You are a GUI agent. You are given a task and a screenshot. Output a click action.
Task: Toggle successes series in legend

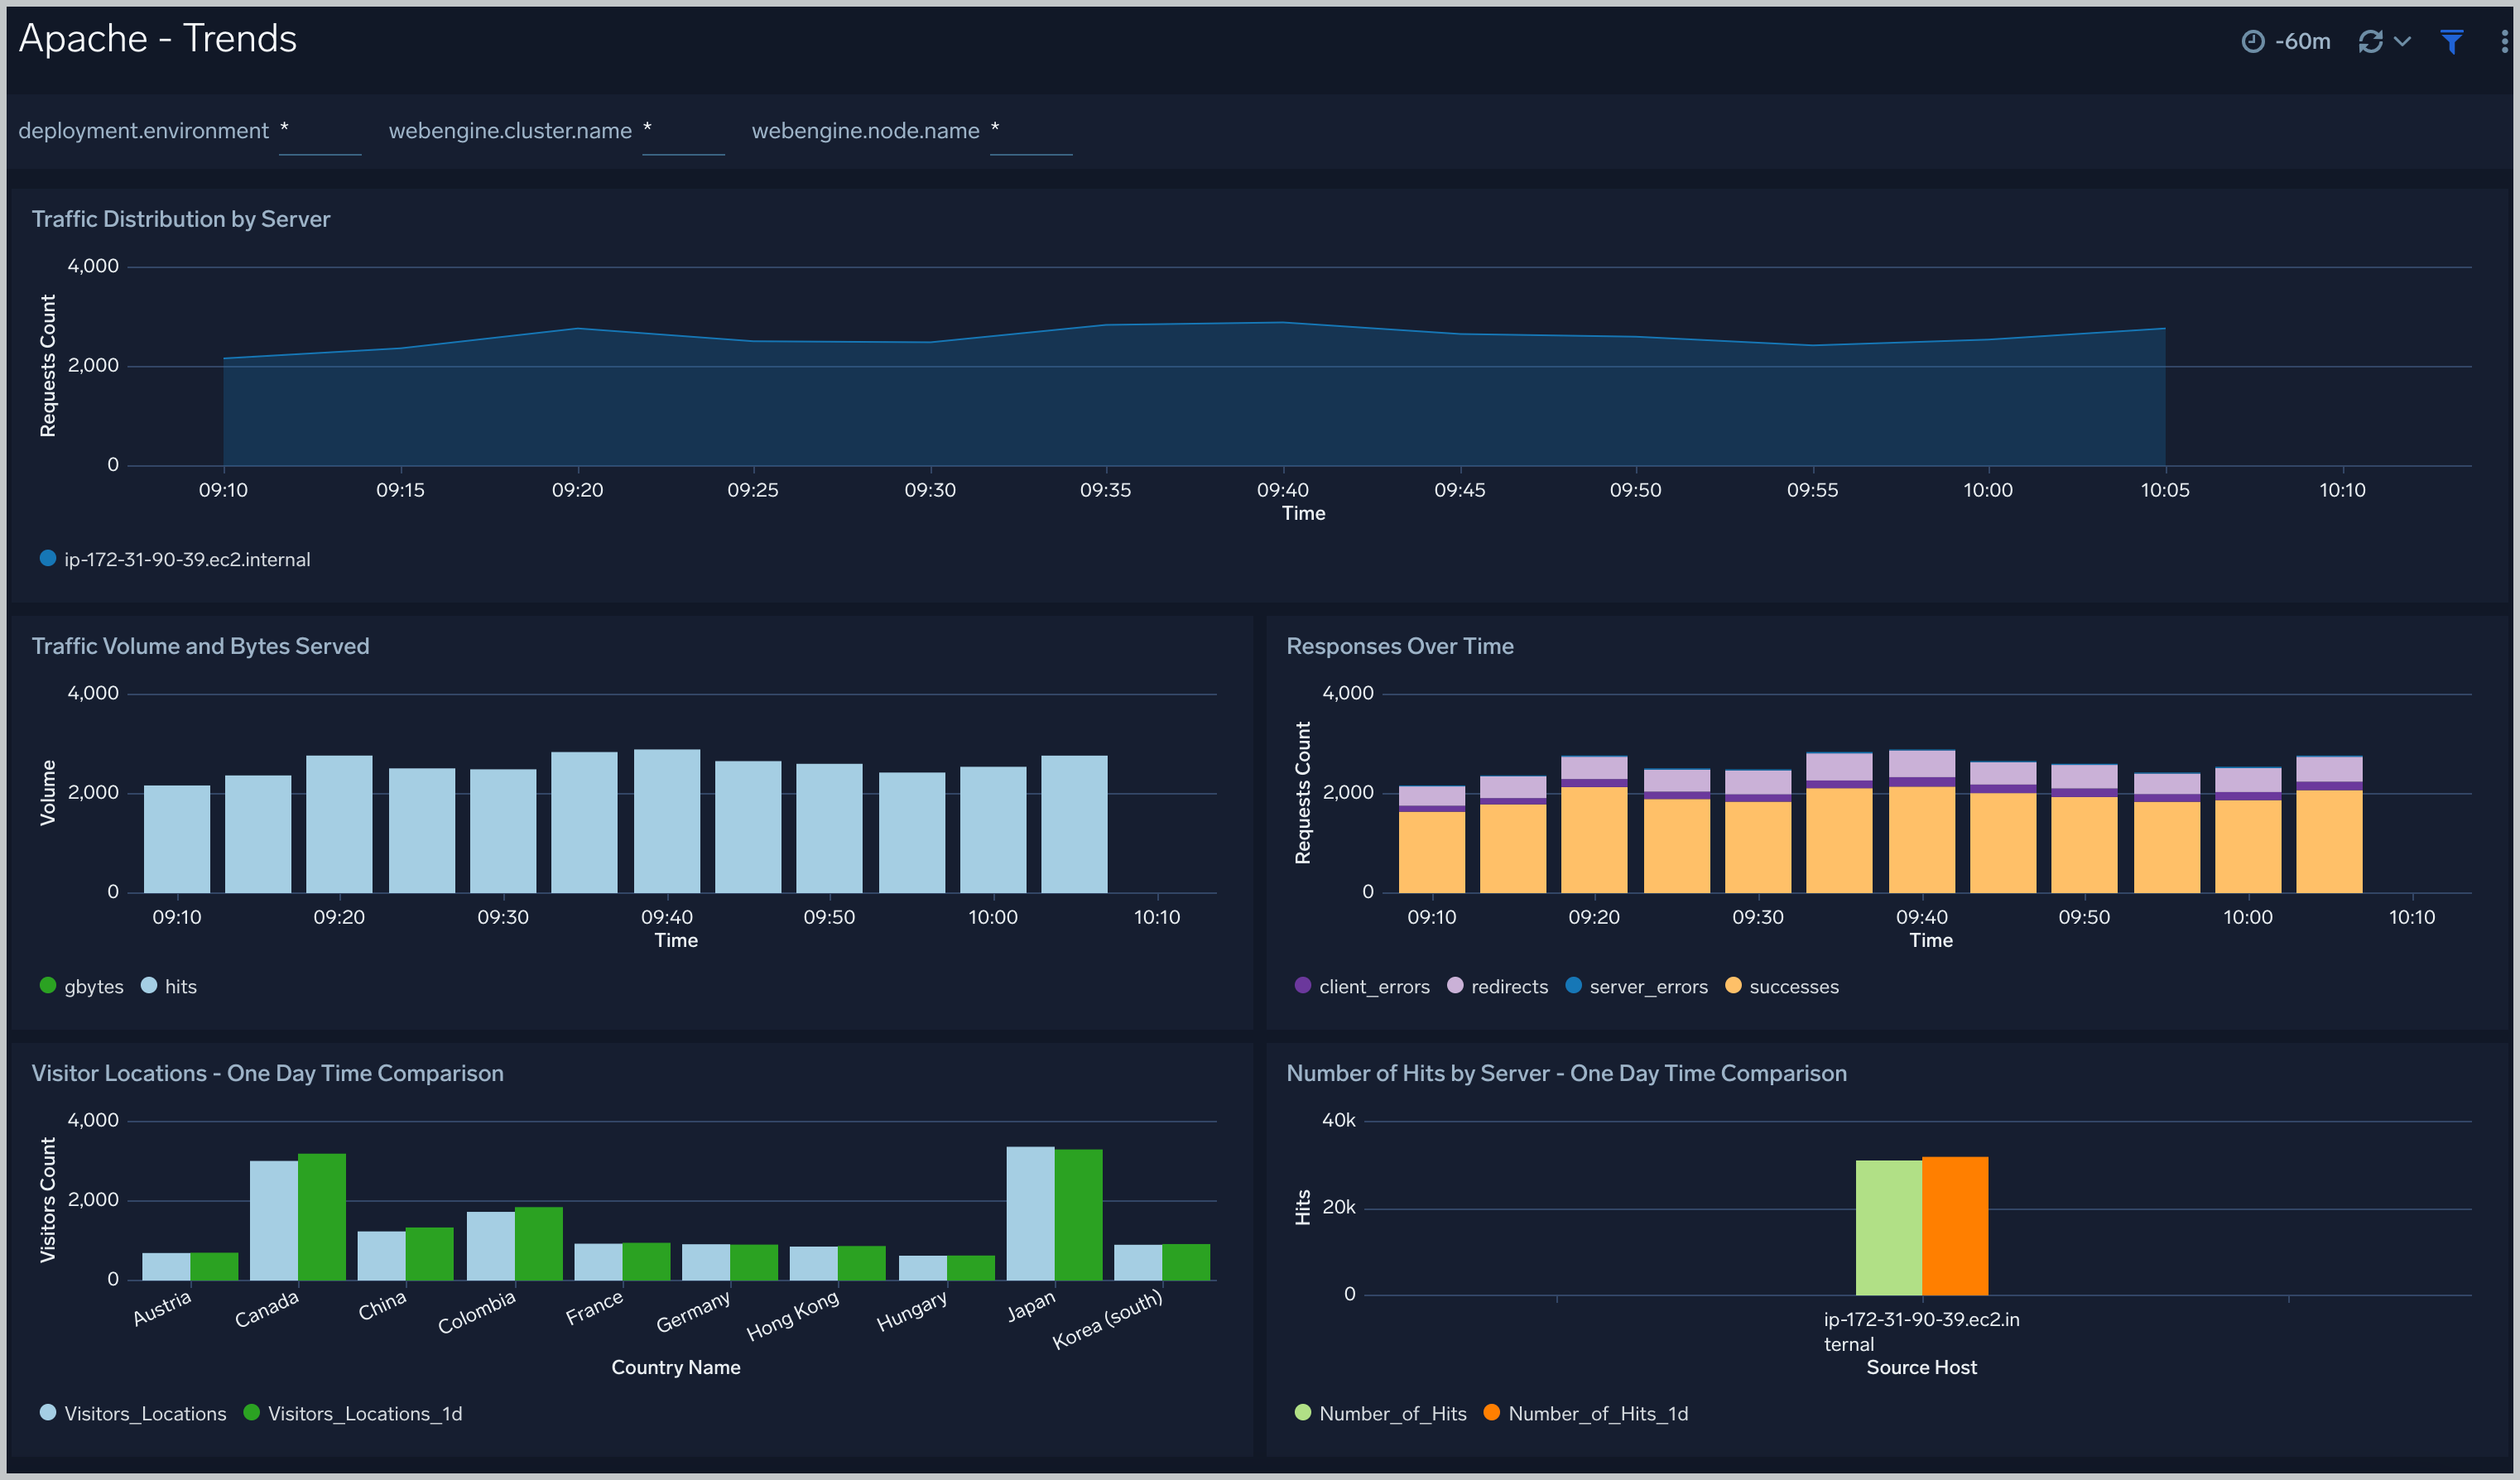[1782, 986]
